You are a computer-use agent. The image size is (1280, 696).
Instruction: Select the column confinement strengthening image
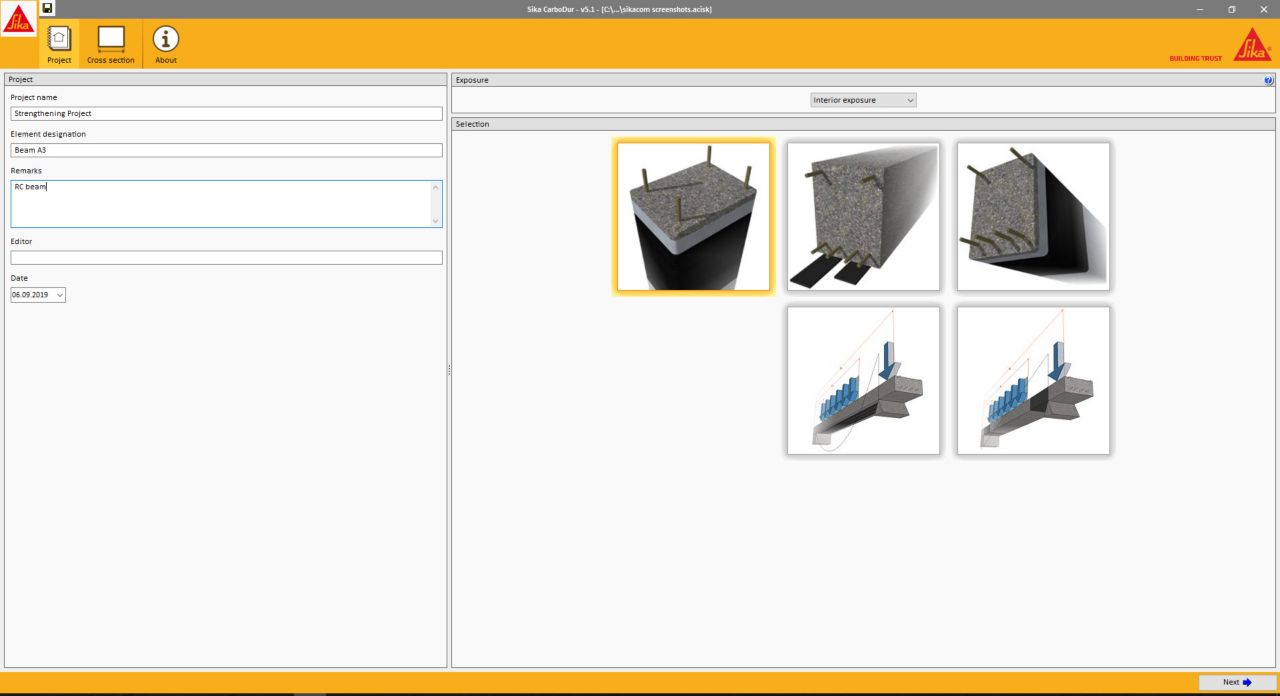tap(693, 217)
